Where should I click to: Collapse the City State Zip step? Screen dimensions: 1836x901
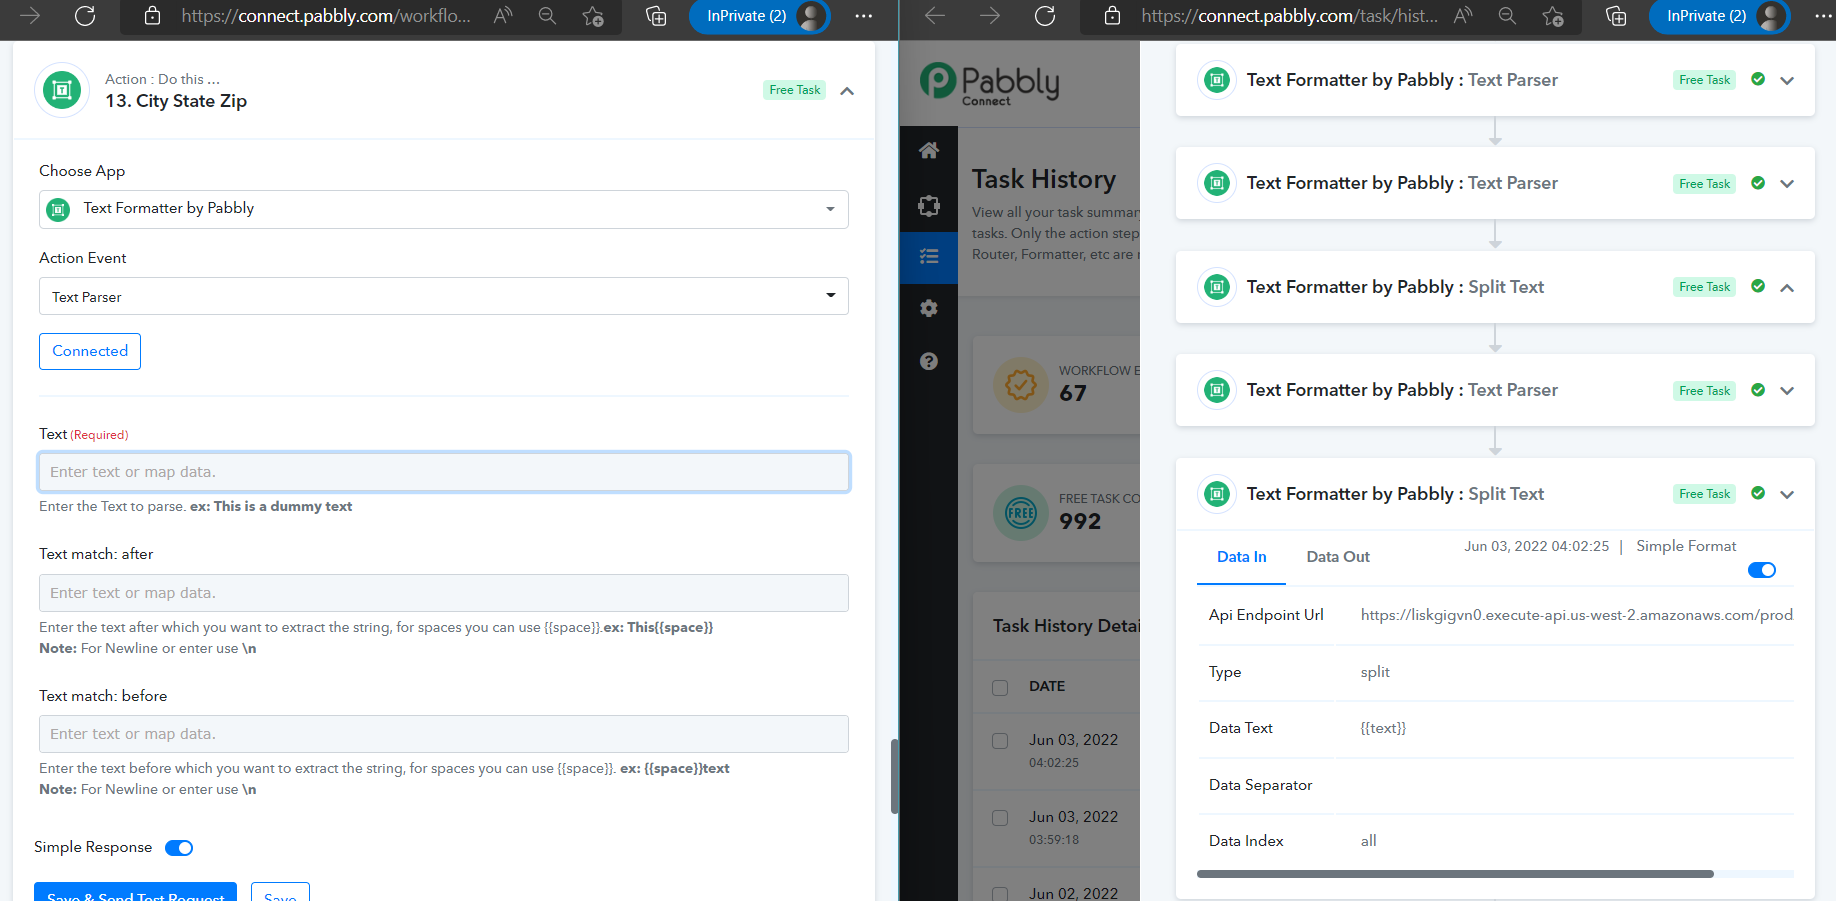click(847, 91)
